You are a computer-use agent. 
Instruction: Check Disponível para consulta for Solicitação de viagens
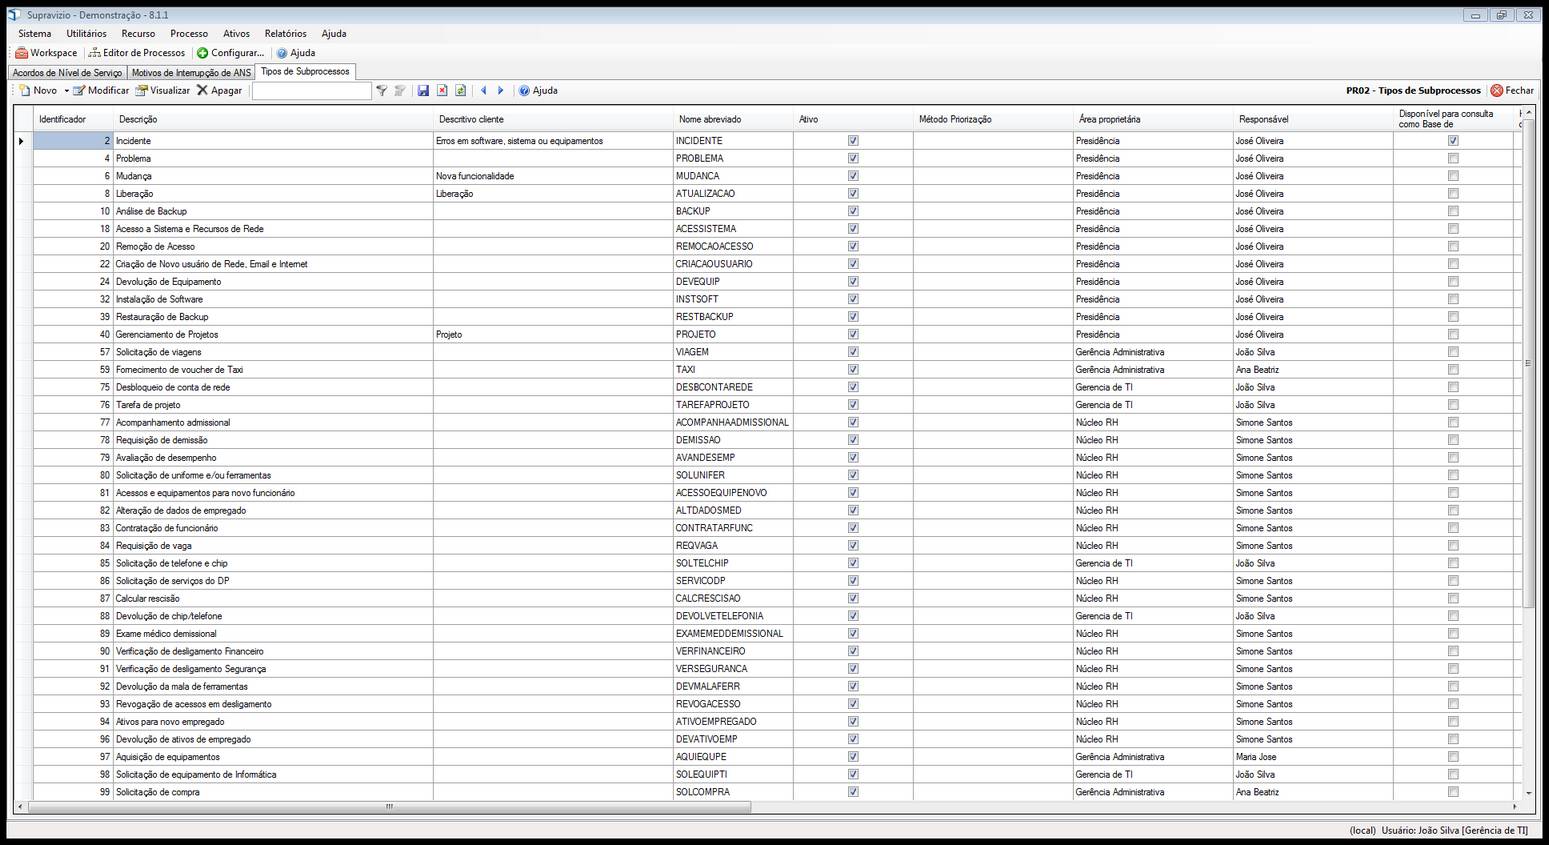pyautogui.click(x=1453, y=352)
